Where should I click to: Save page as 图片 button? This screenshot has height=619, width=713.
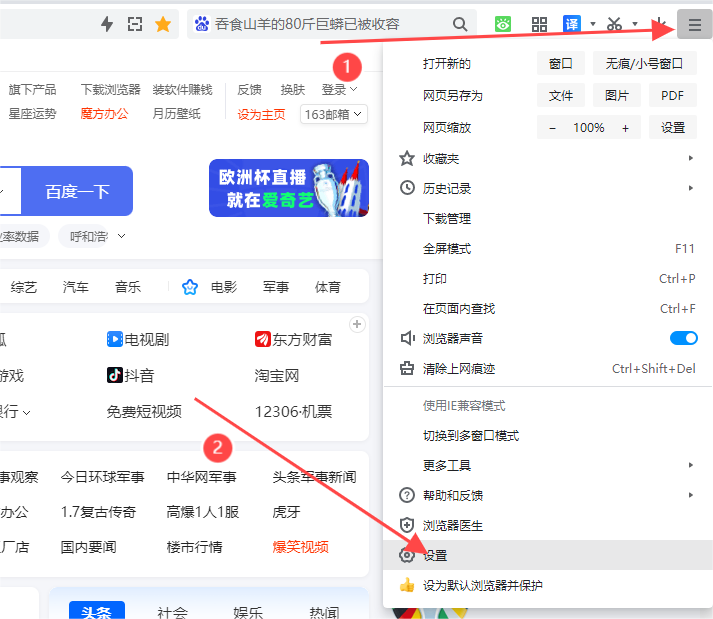point(617,95)
